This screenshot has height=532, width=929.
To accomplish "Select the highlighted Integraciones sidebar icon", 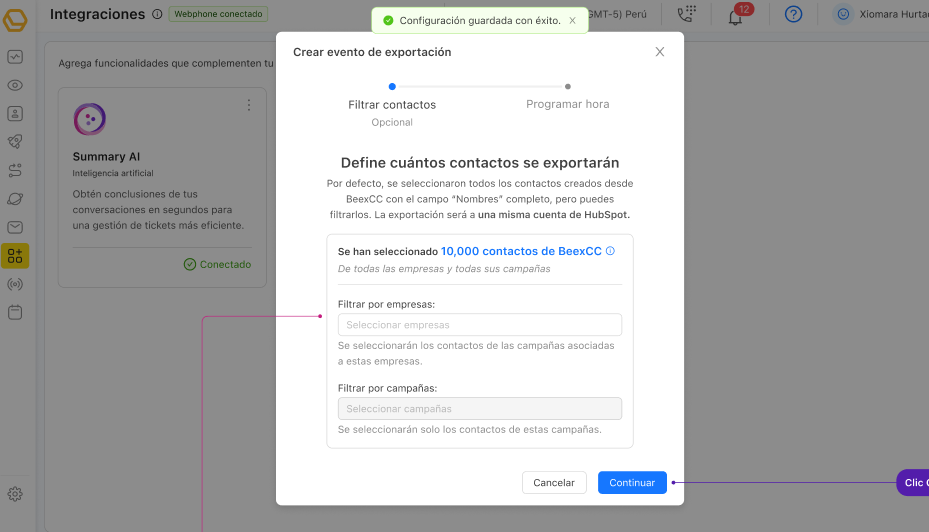I will point(15,256).
